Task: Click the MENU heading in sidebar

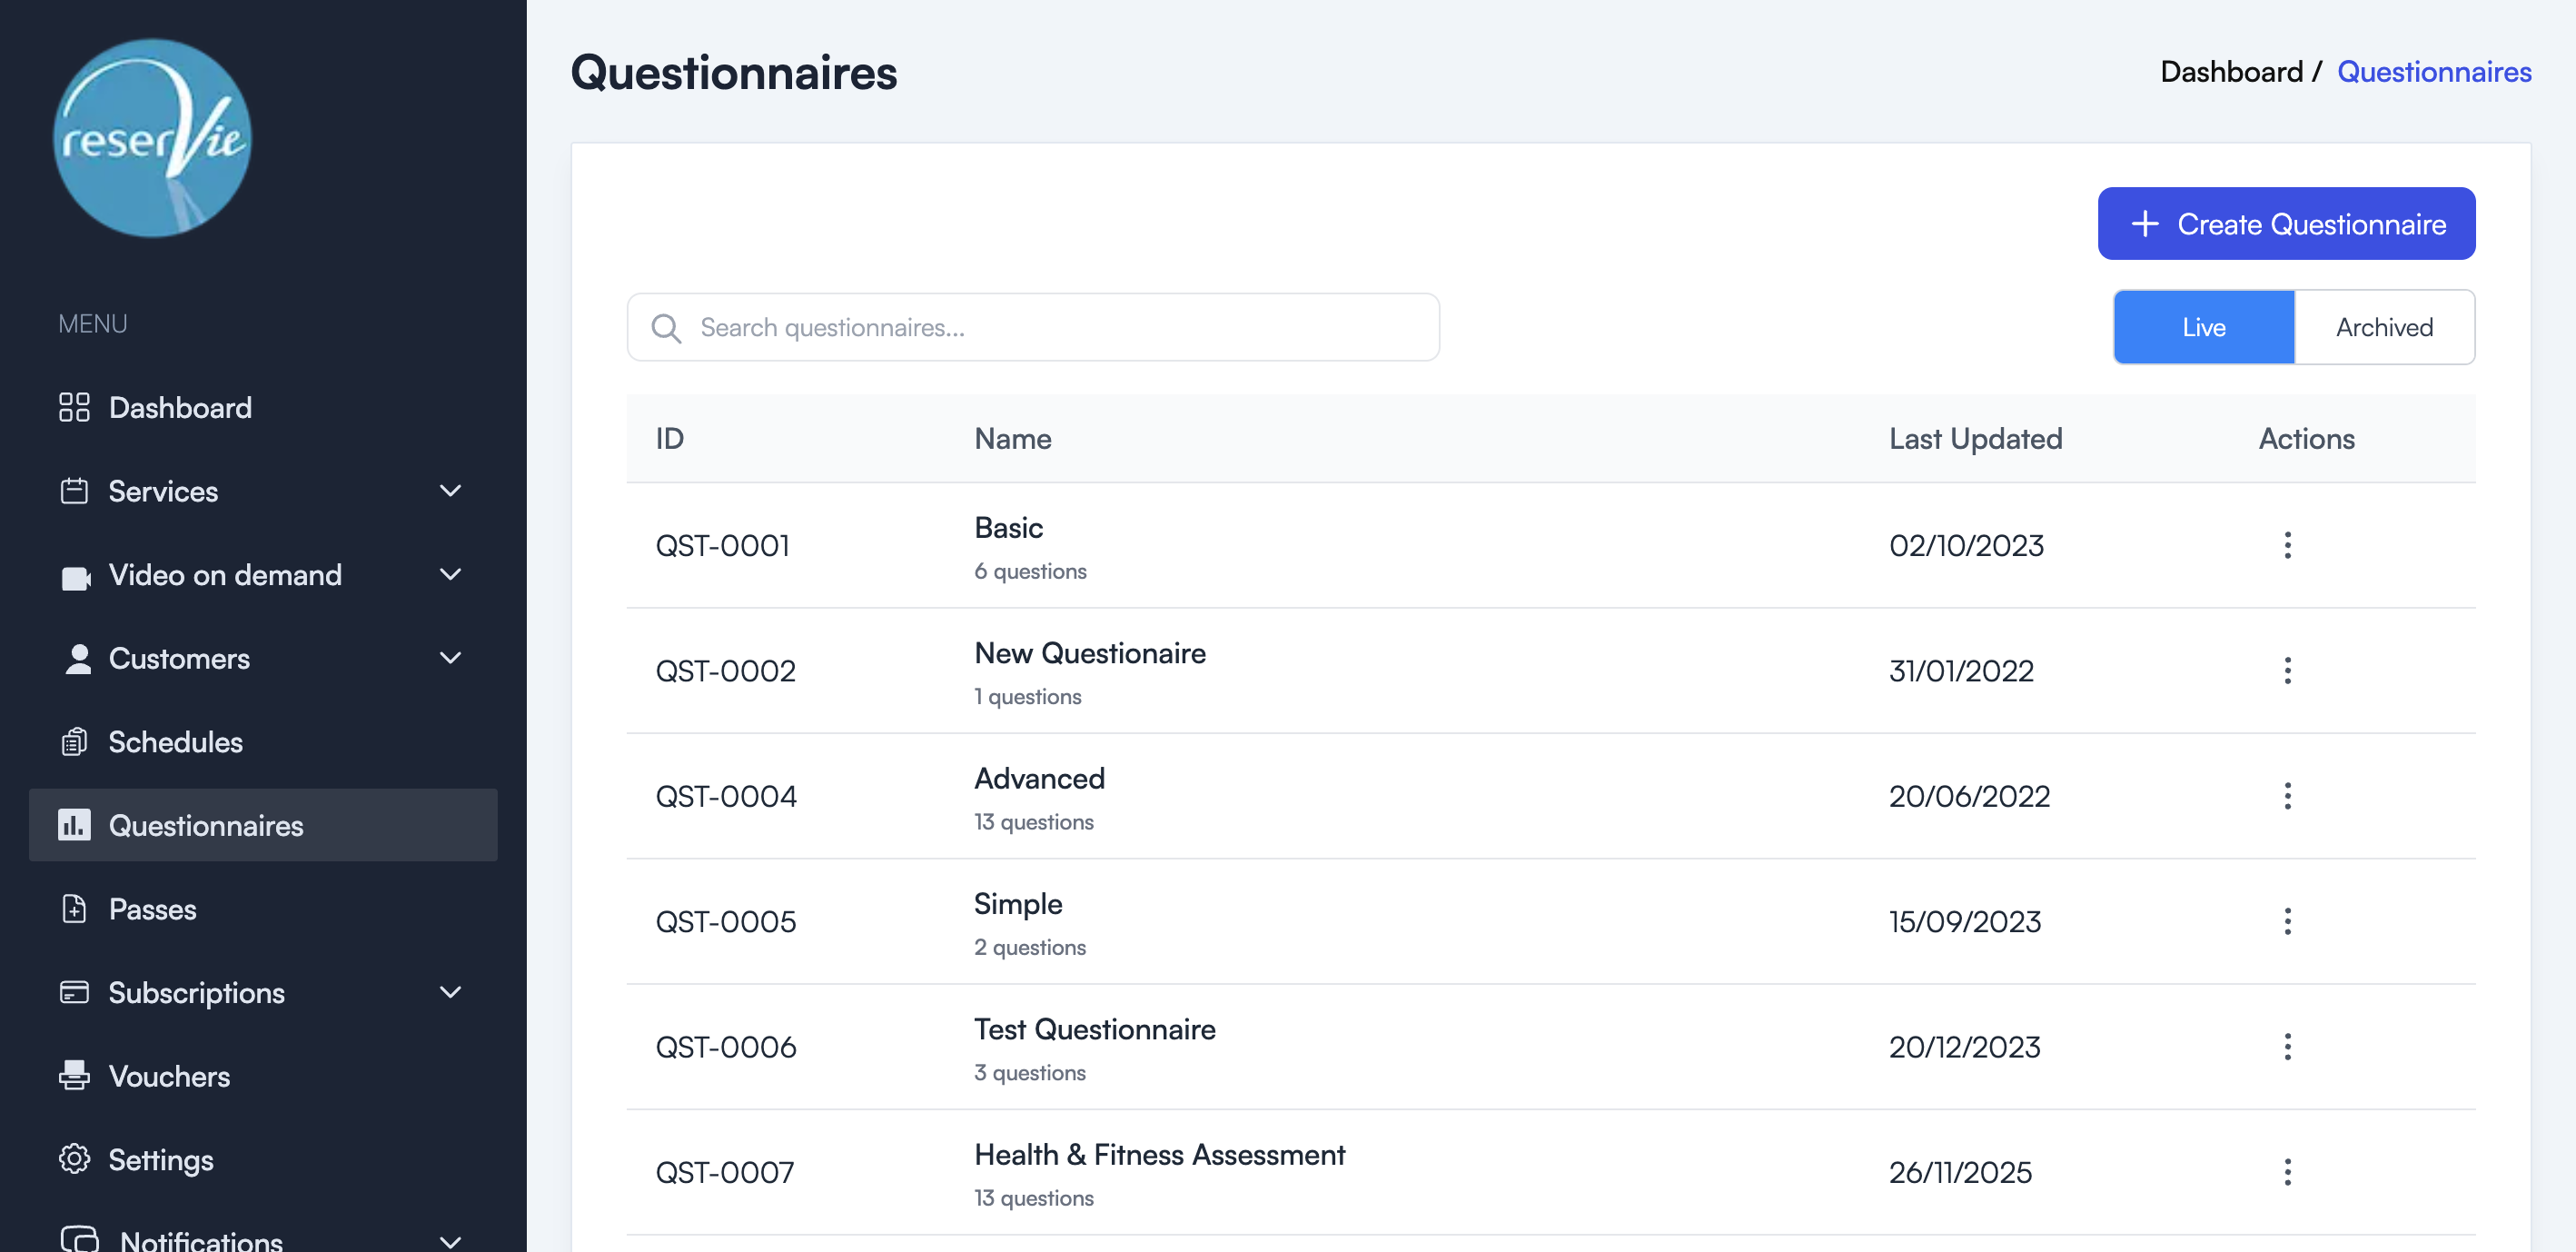Action: pos(92,324)
